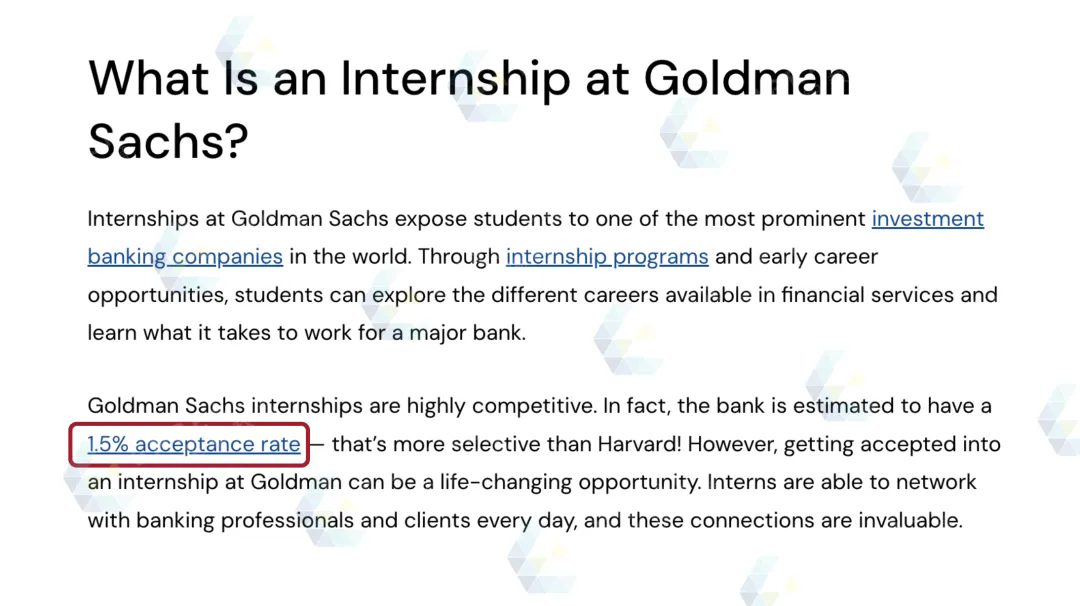
Task: Click the word 'investment' in the underlined link
Action: [x=927, y=219]
